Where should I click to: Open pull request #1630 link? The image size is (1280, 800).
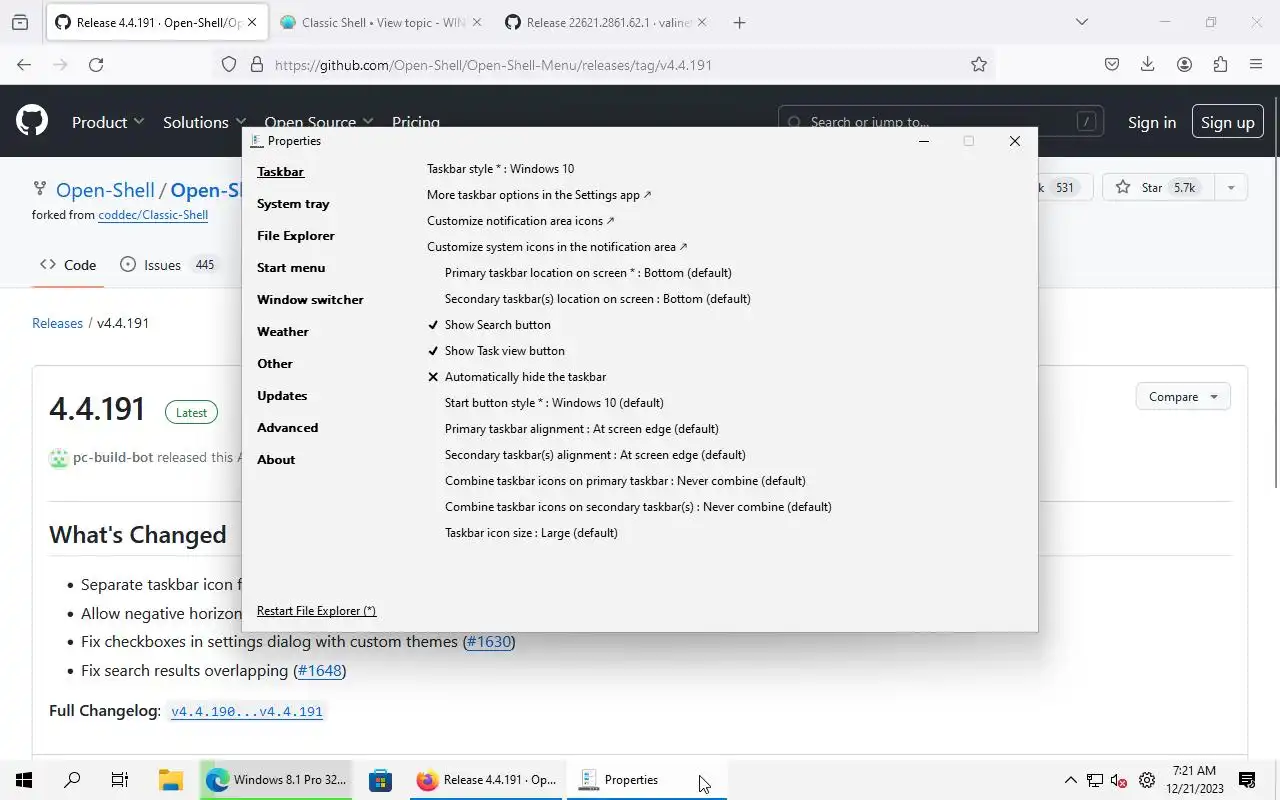pyautogui.click(x=489, y=641)
